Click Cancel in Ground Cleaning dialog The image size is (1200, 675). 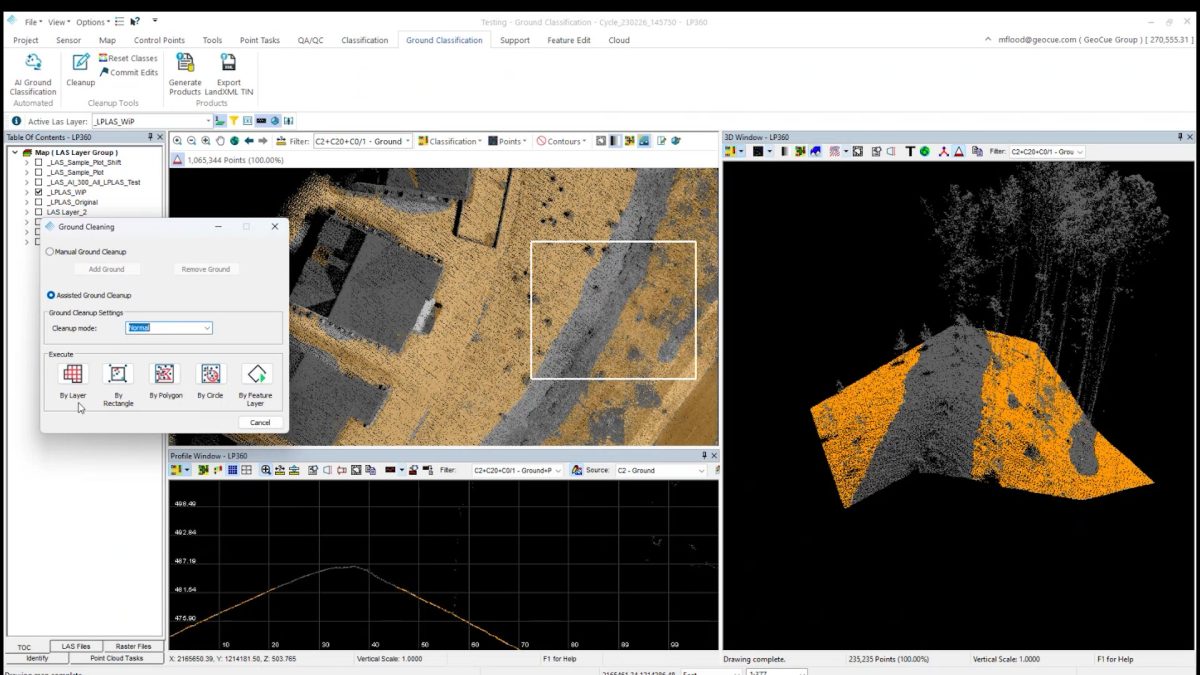tap(260, 422)
